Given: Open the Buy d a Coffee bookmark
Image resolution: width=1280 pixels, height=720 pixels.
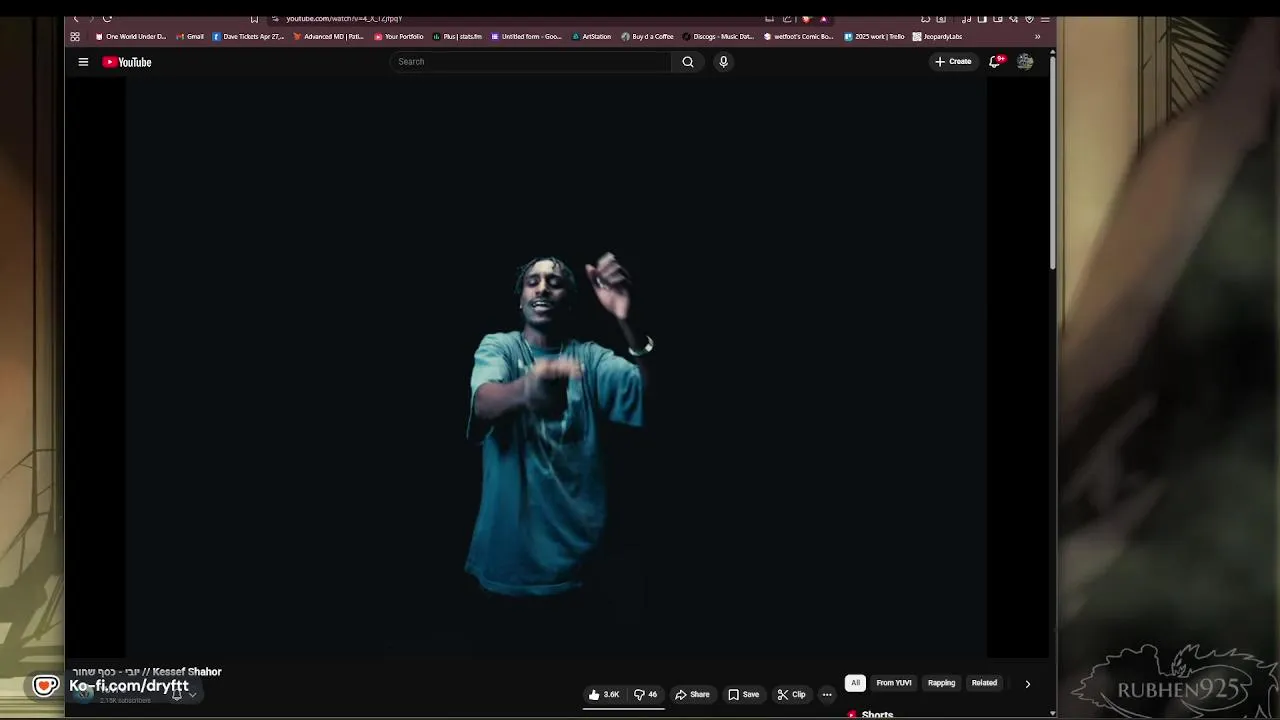Looking at the screenshot, I should [x=648, y=37].
